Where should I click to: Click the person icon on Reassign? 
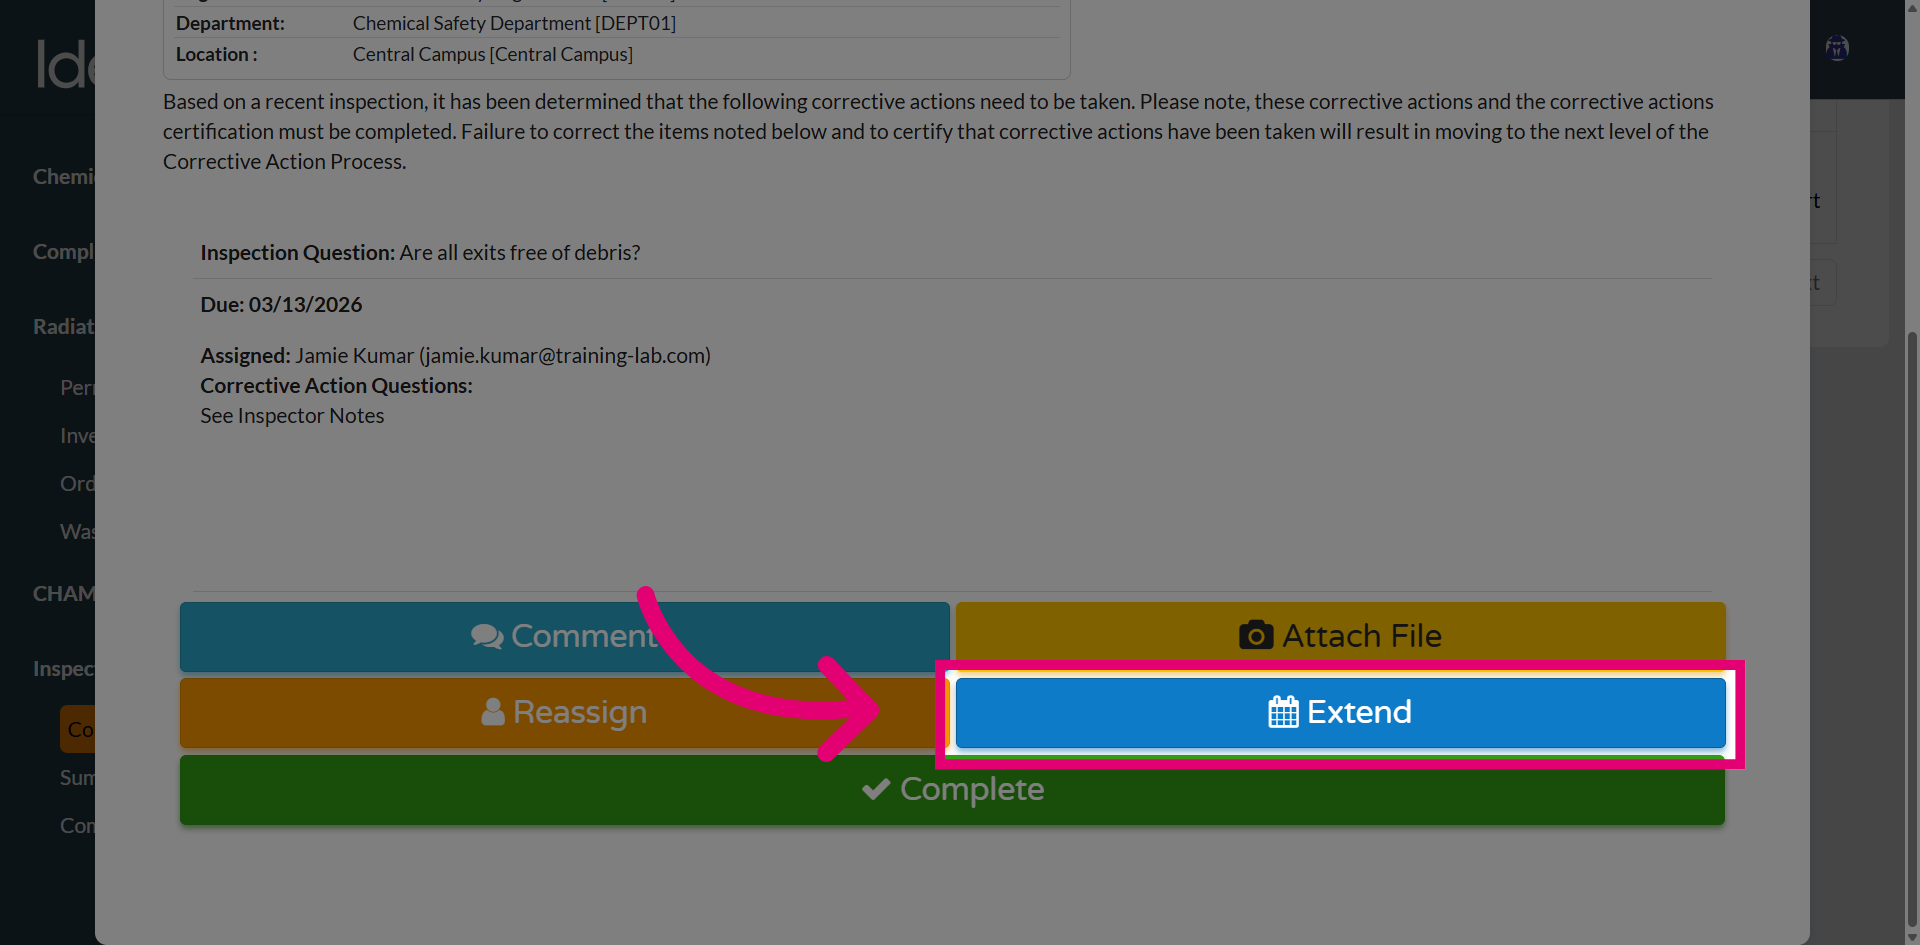click(493, 712)
